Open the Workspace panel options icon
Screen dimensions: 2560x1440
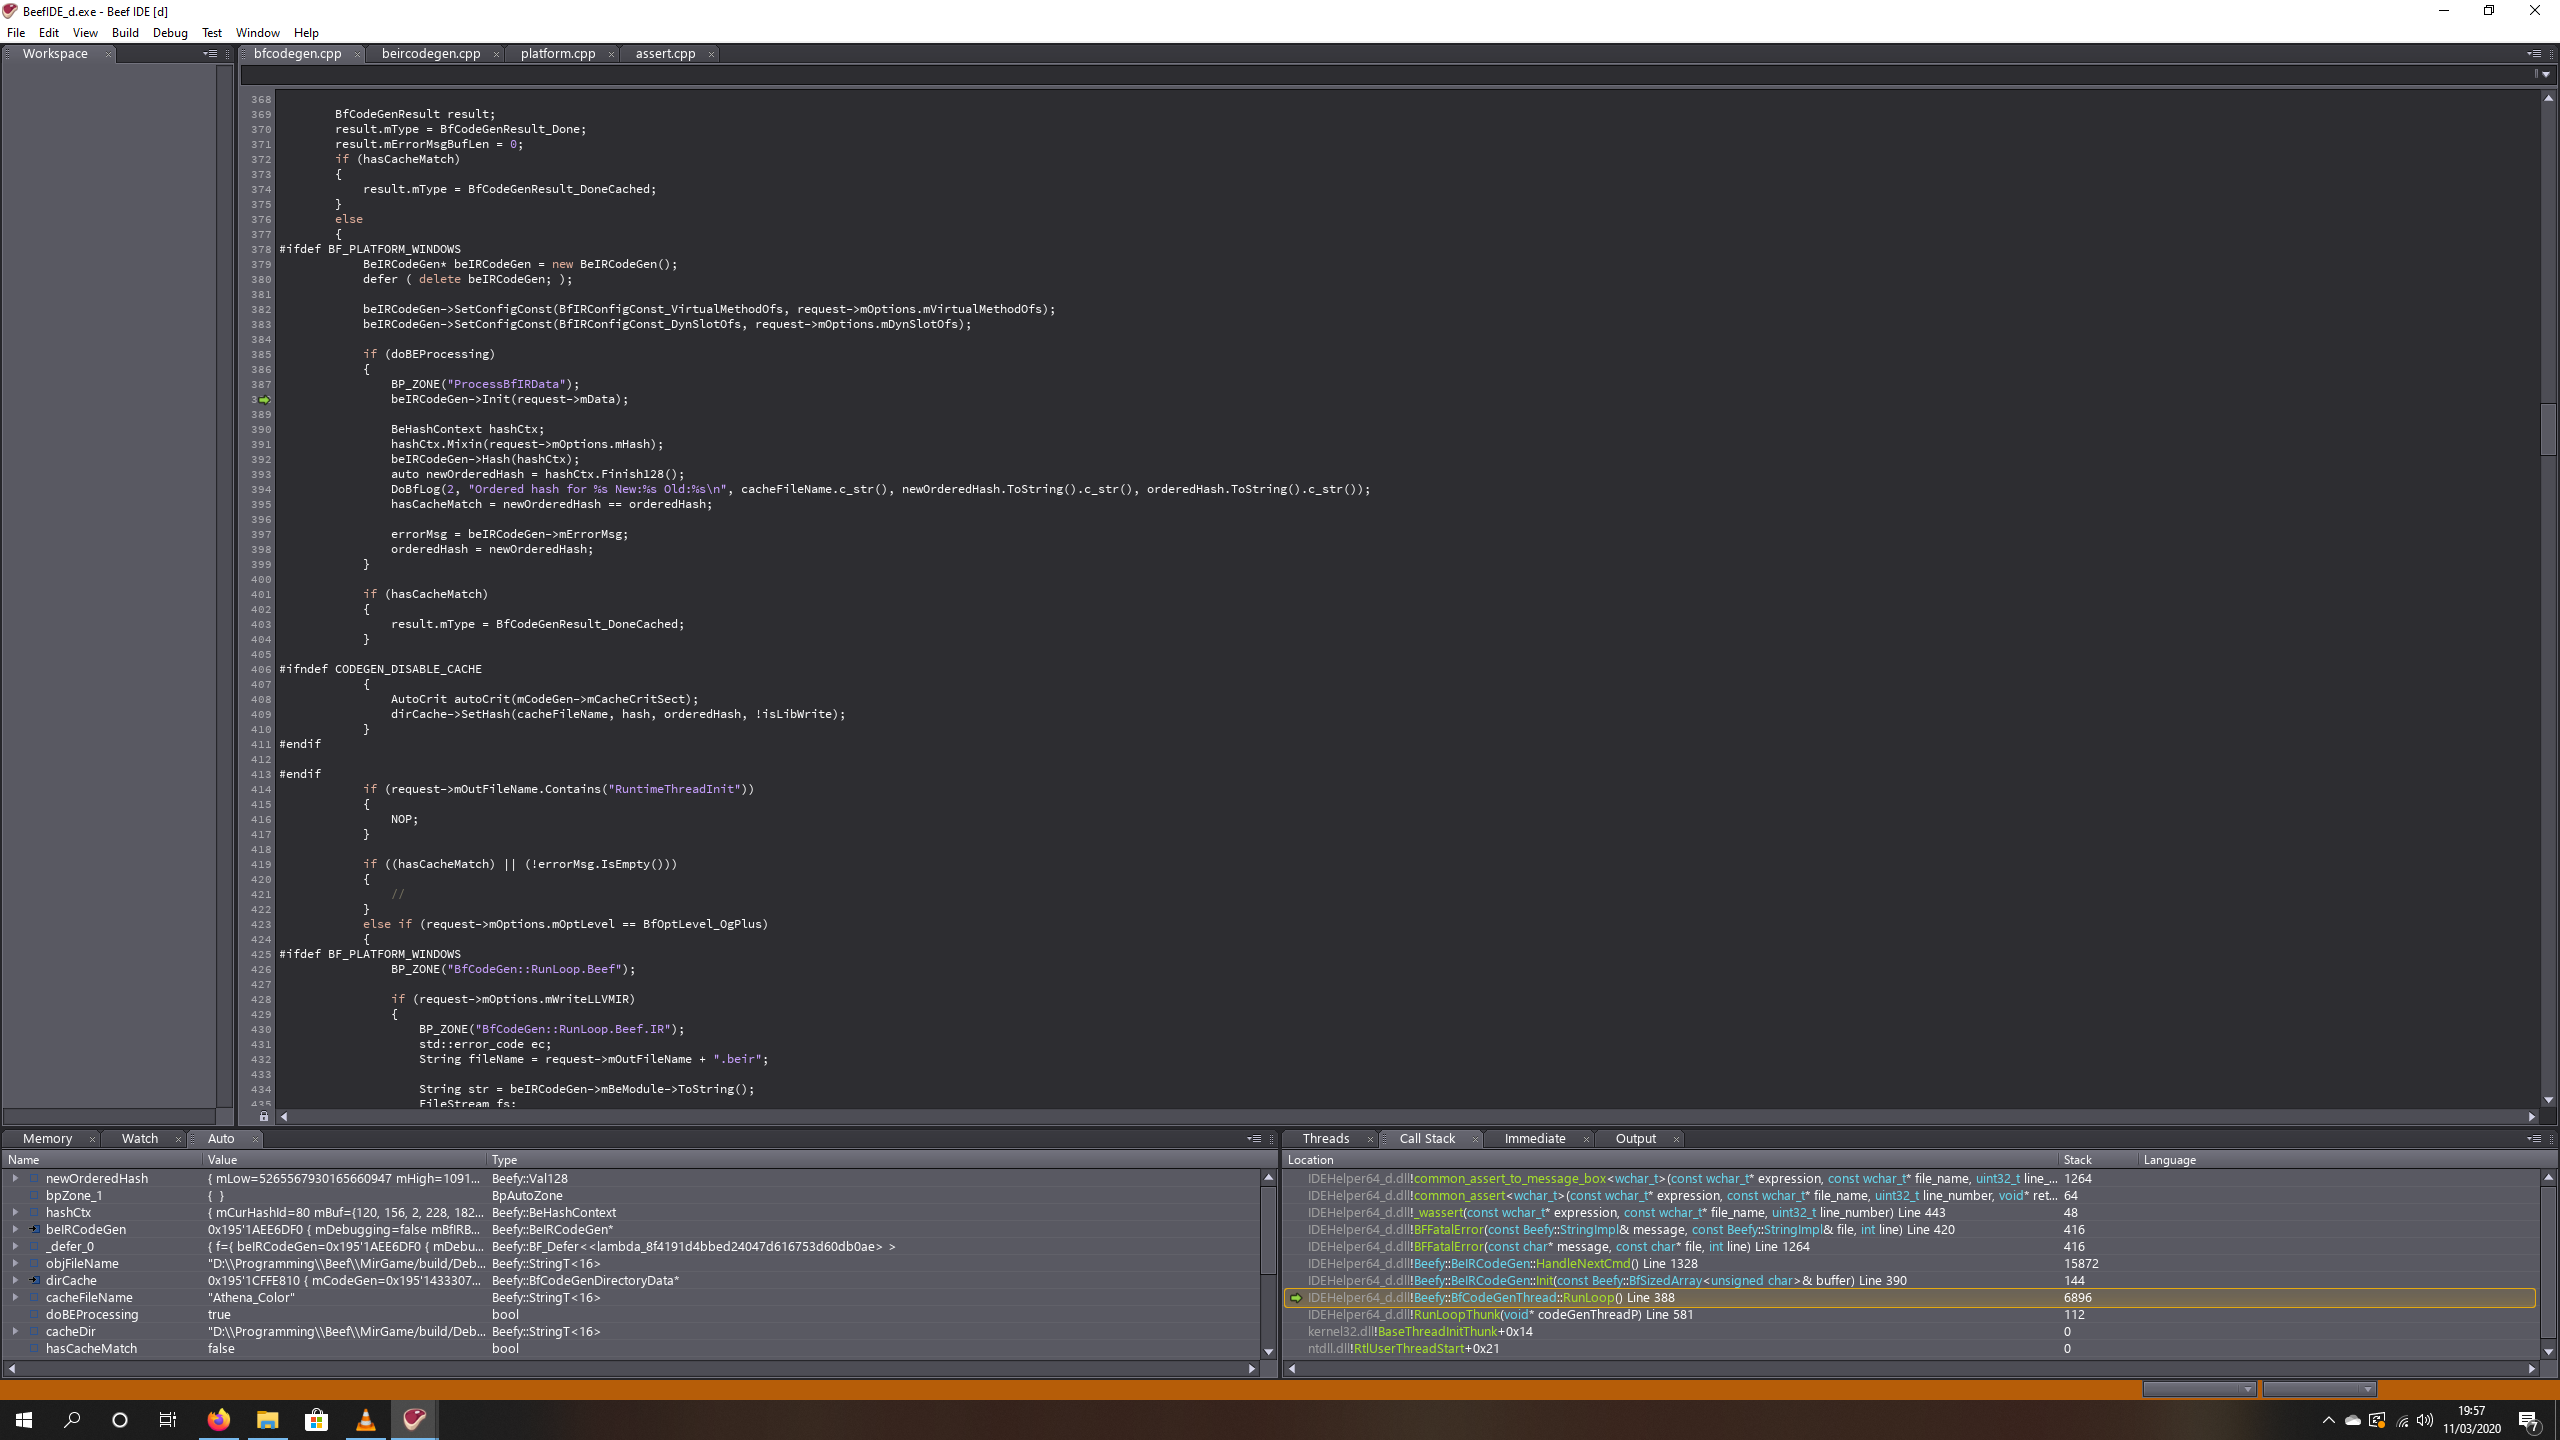(x=211, y=53)
